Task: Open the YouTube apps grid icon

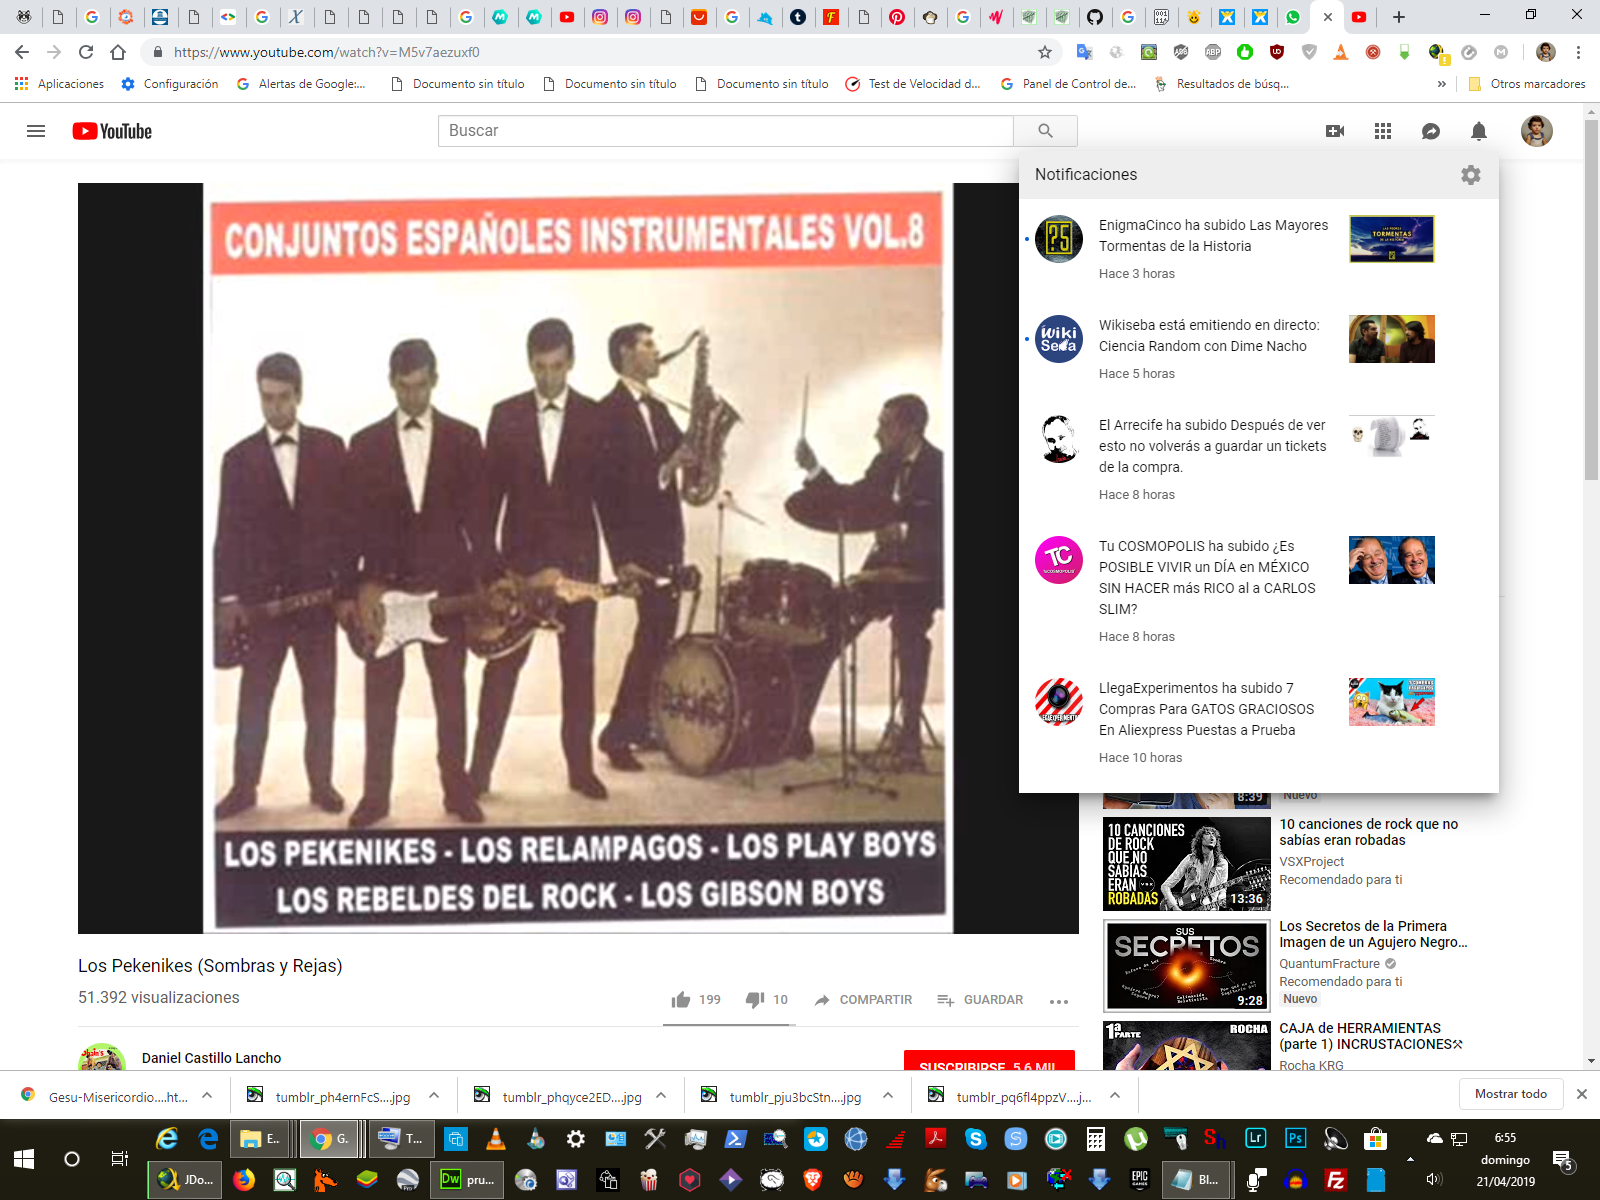Action: pyautogui.click(x=1383, y=131)
